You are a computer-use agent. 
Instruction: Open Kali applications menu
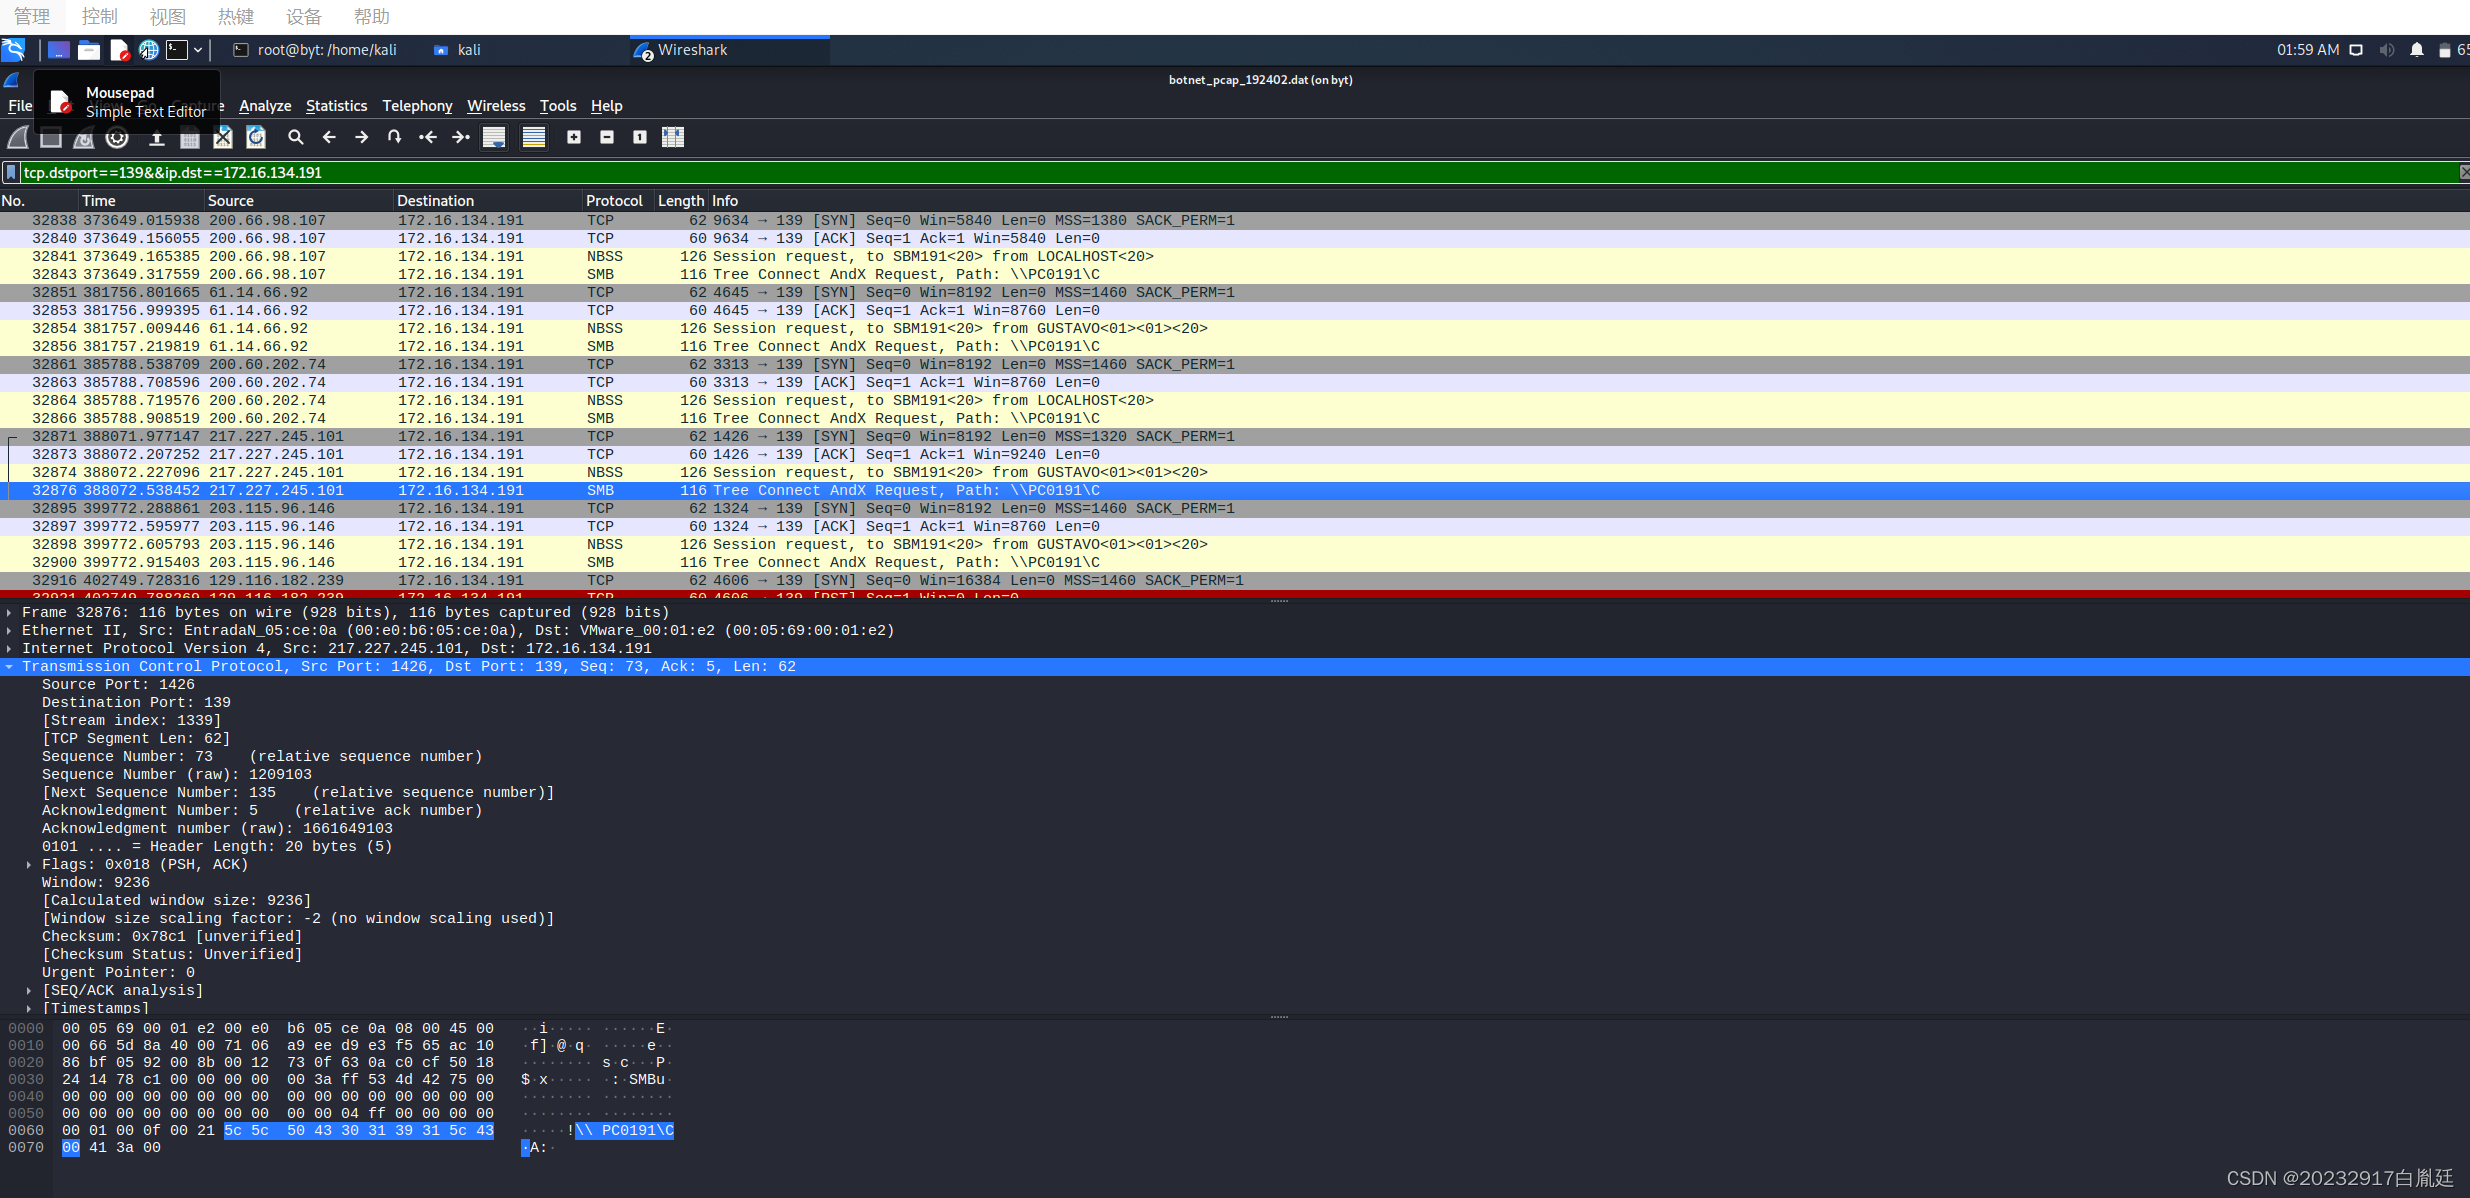(14, 50)
